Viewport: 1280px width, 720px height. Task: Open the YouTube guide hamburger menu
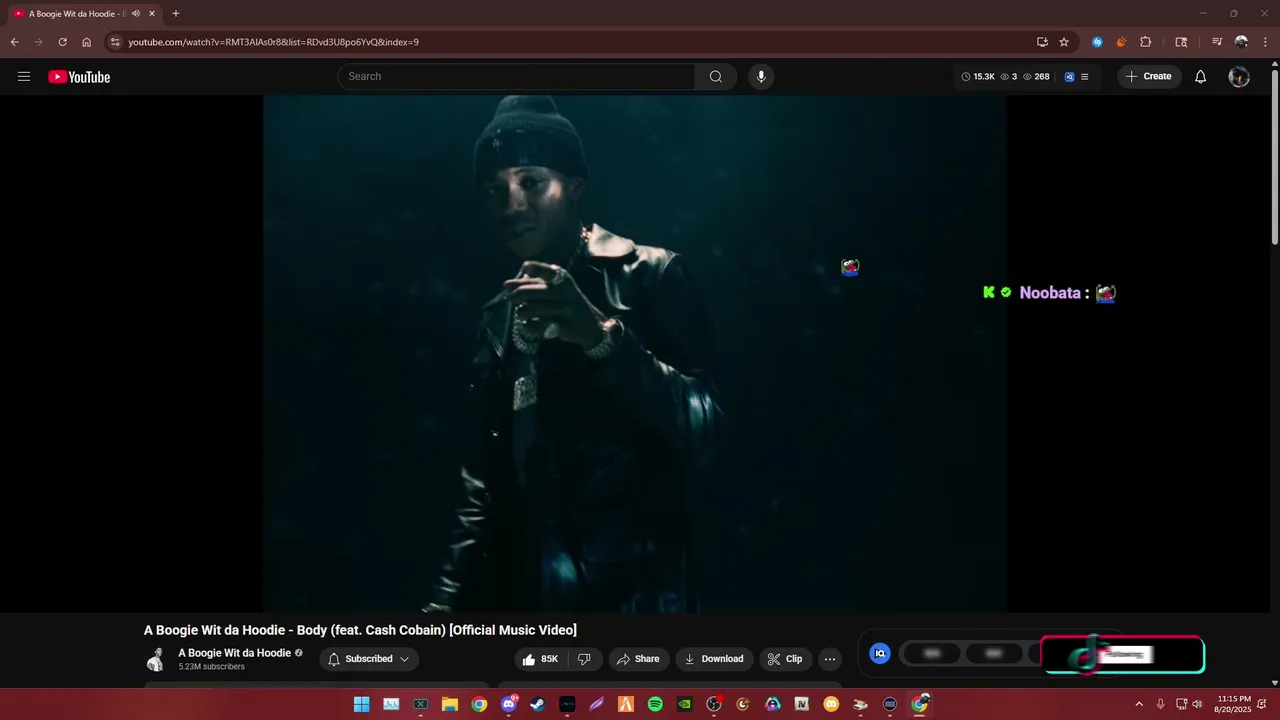tap(24, 77)
